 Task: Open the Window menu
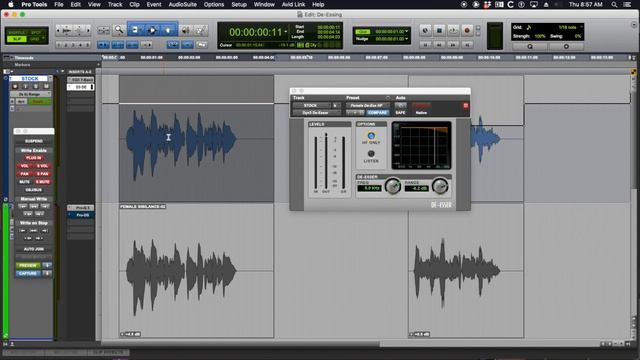[264, 4]
